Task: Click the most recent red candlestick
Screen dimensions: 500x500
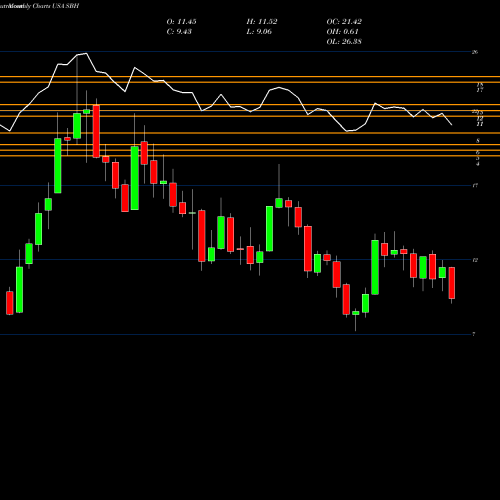Action: tap(452, 283)
